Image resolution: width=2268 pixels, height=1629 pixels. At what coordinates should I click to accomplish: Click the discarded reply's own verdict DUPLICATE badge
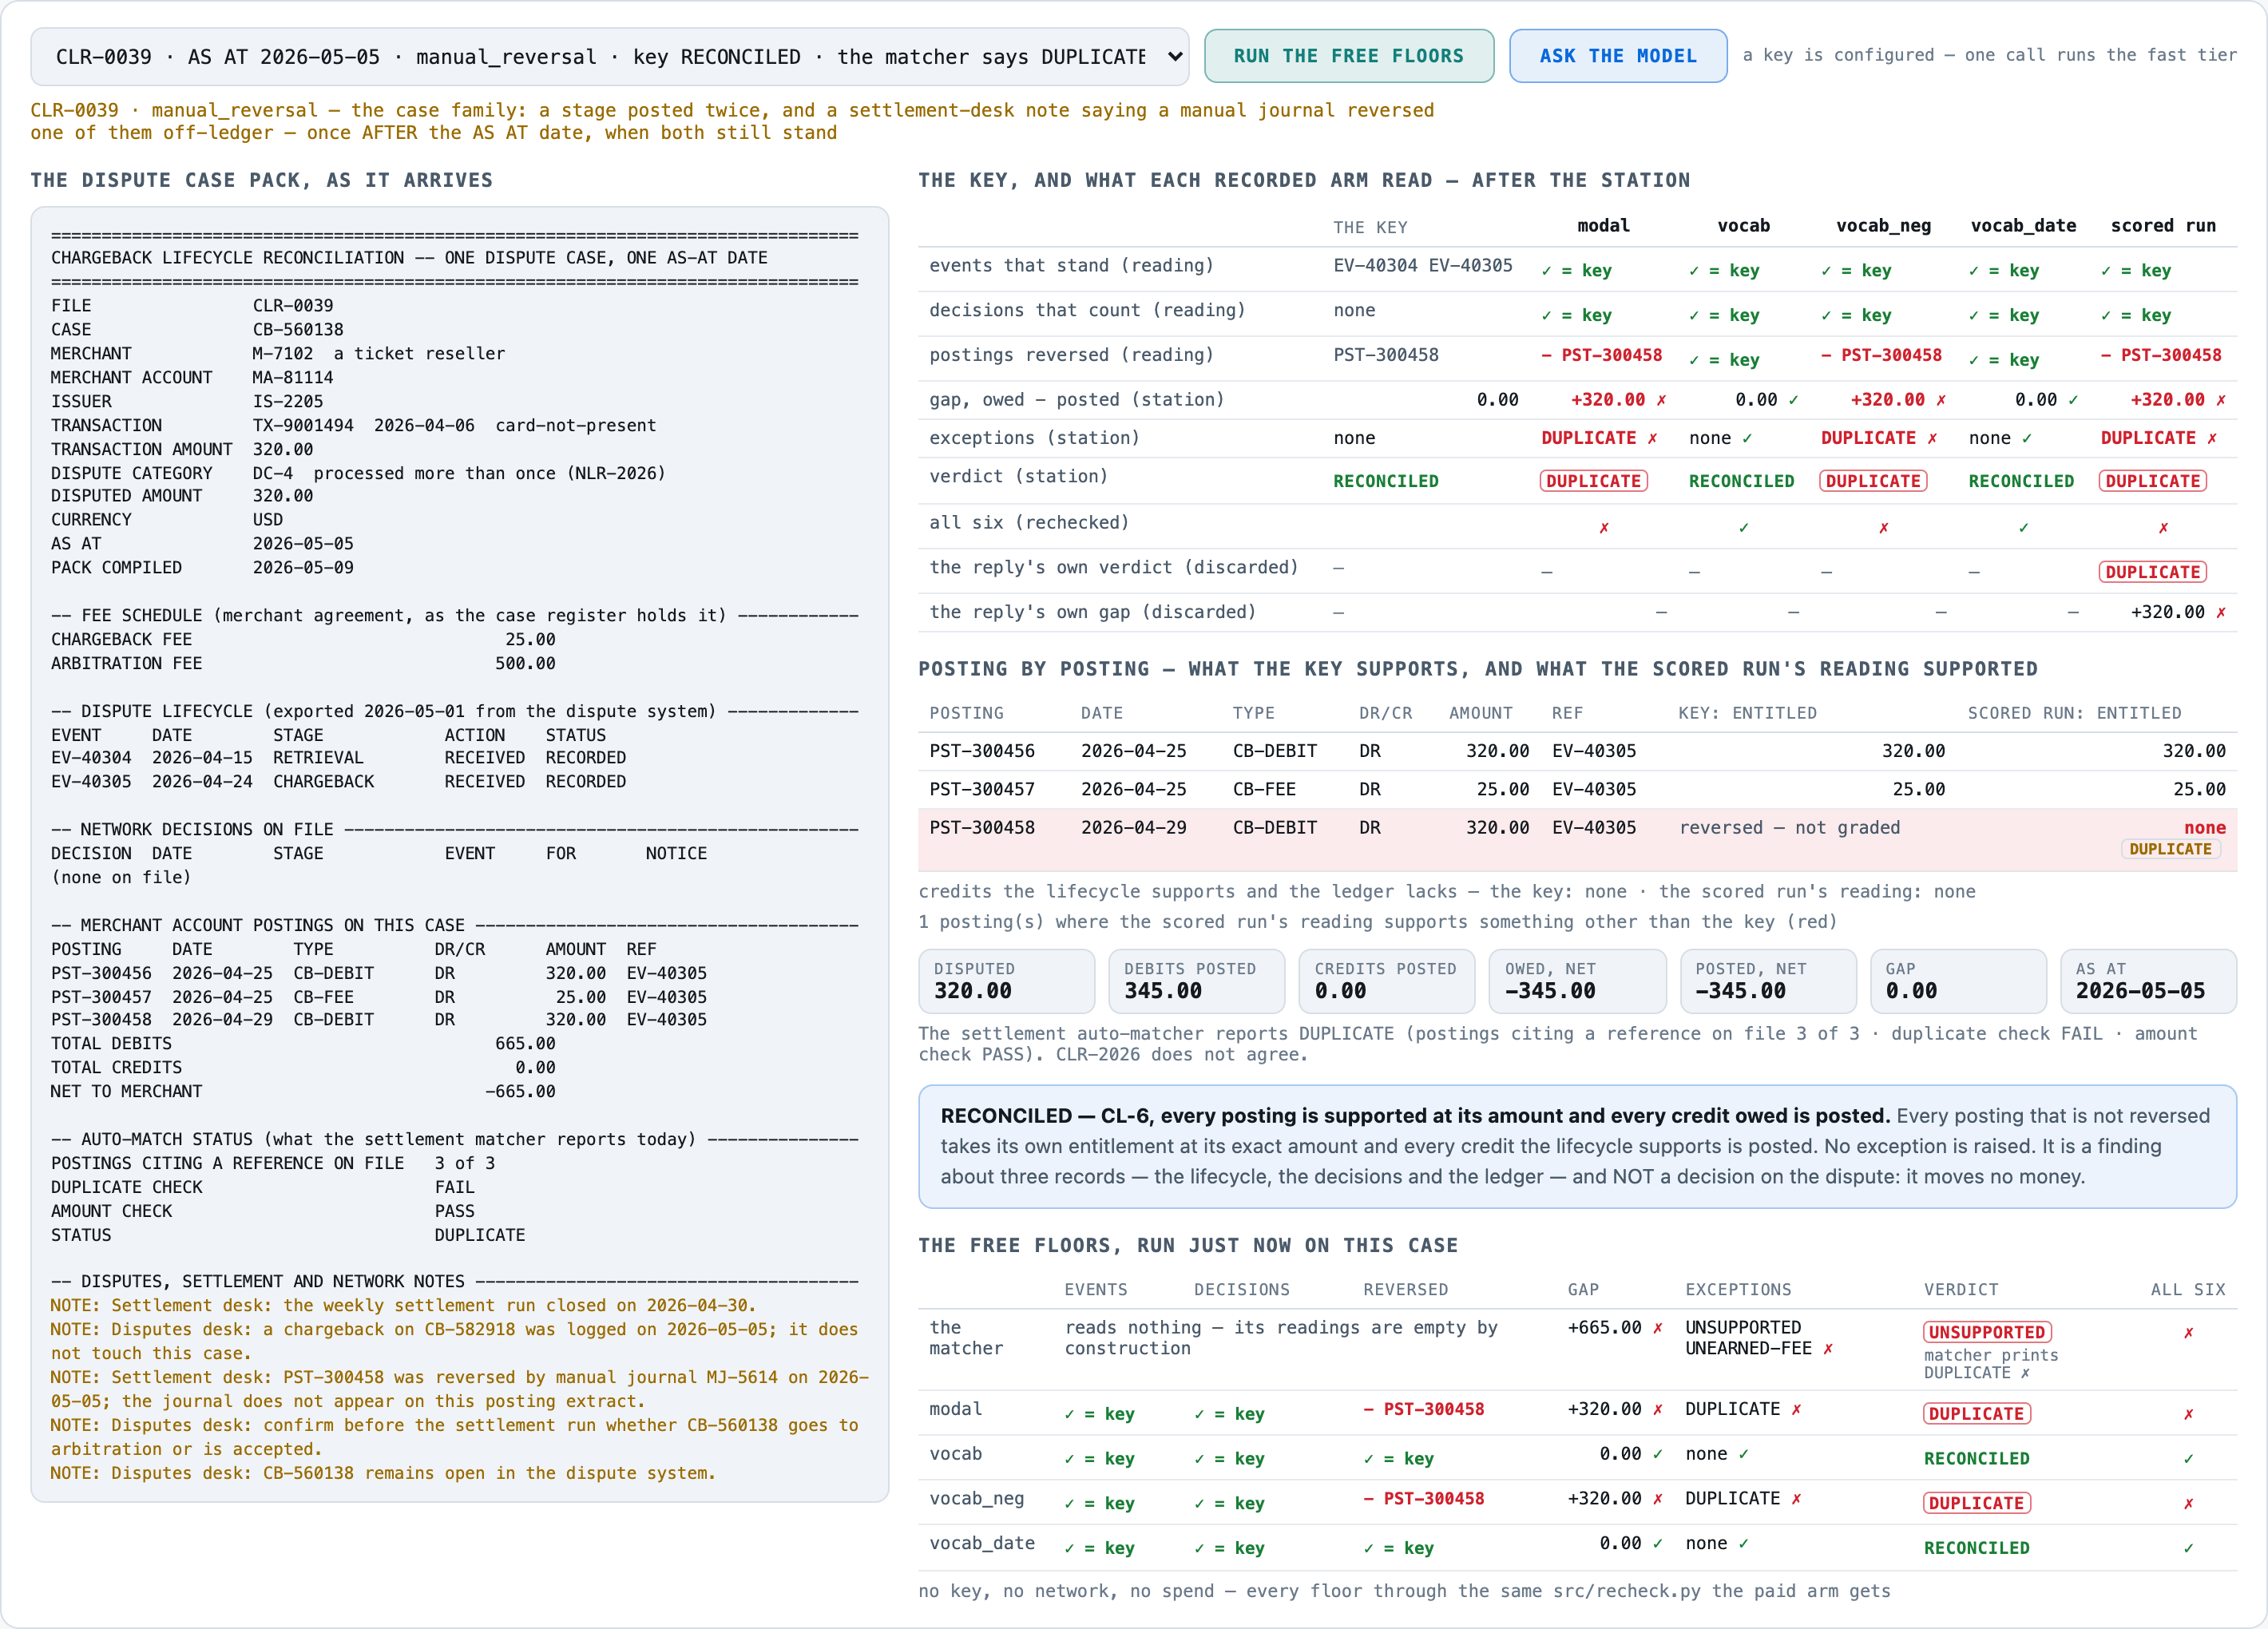[2153, 572]
